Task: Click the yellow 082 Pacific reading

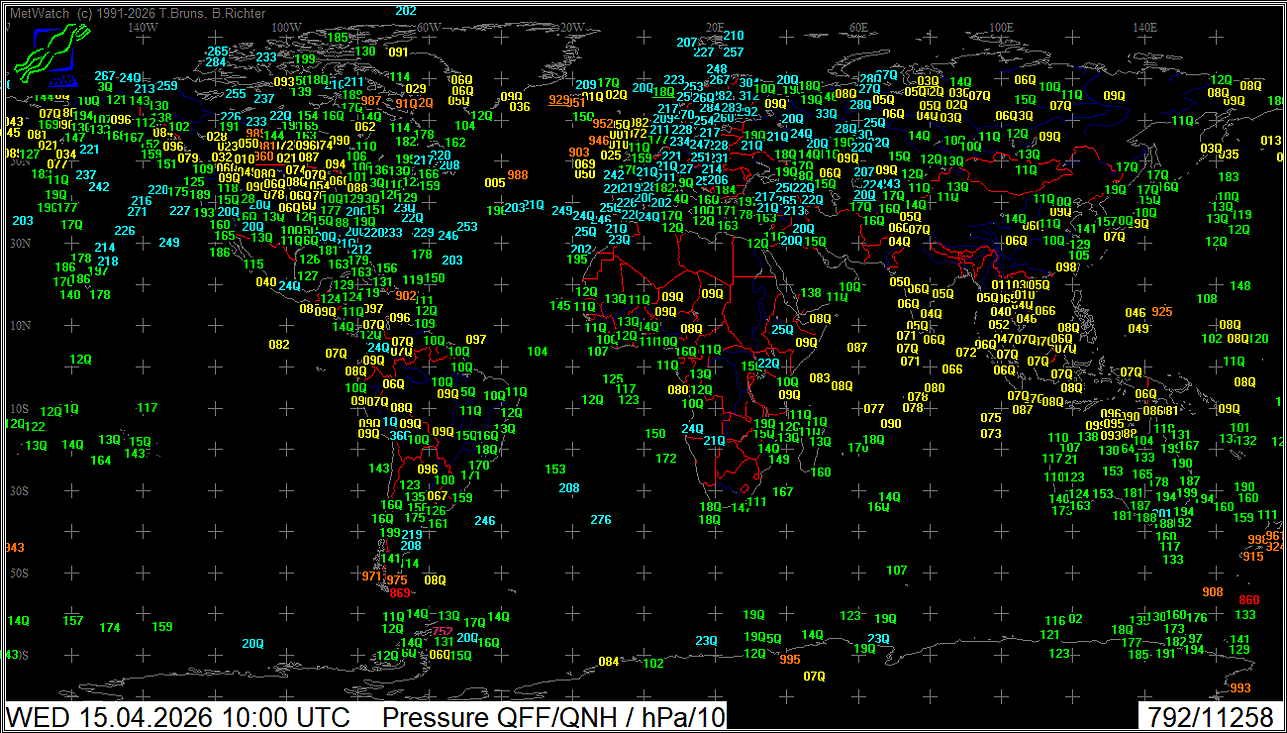Action: pos(279,345)
